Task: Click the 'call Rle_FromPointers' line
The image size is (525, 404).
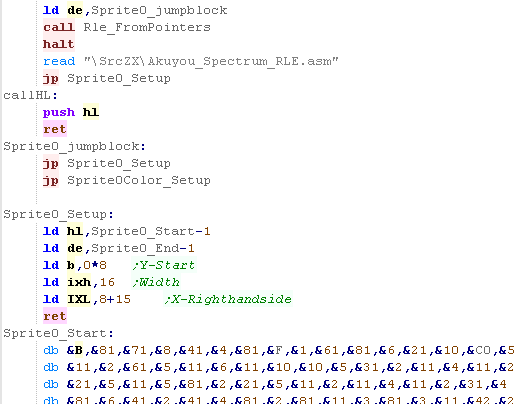Action: coord(127,27)
